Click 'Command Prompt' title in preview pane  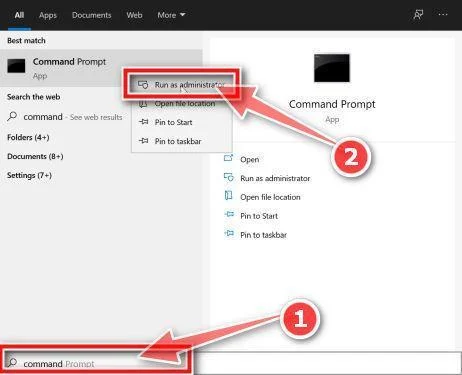click(332, 104)
